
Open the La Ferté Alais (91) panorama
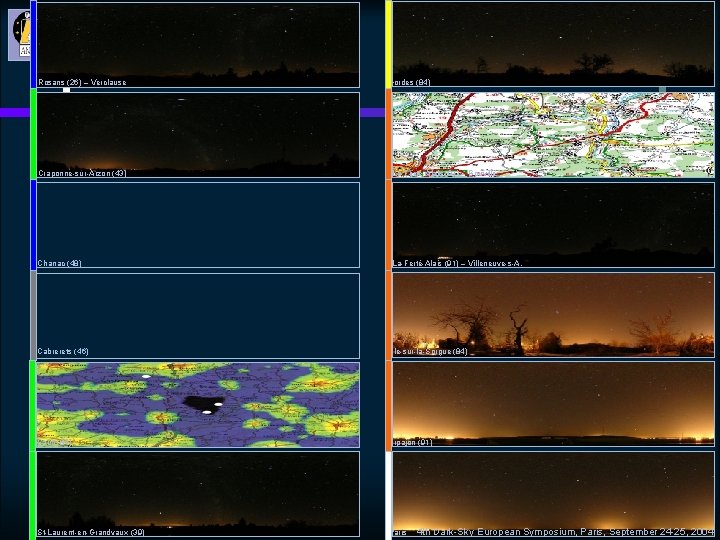click(x=553, y=225)
